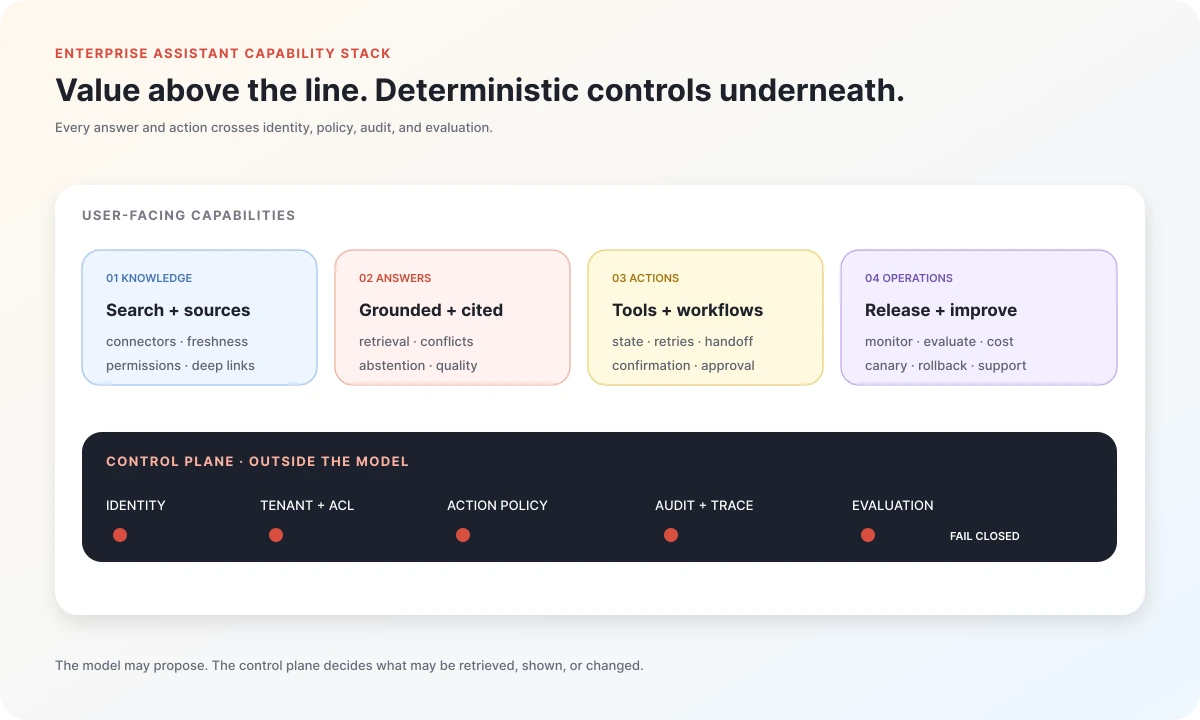Select the Search + sources card title

pyautogui.click(x=178, y=310)
